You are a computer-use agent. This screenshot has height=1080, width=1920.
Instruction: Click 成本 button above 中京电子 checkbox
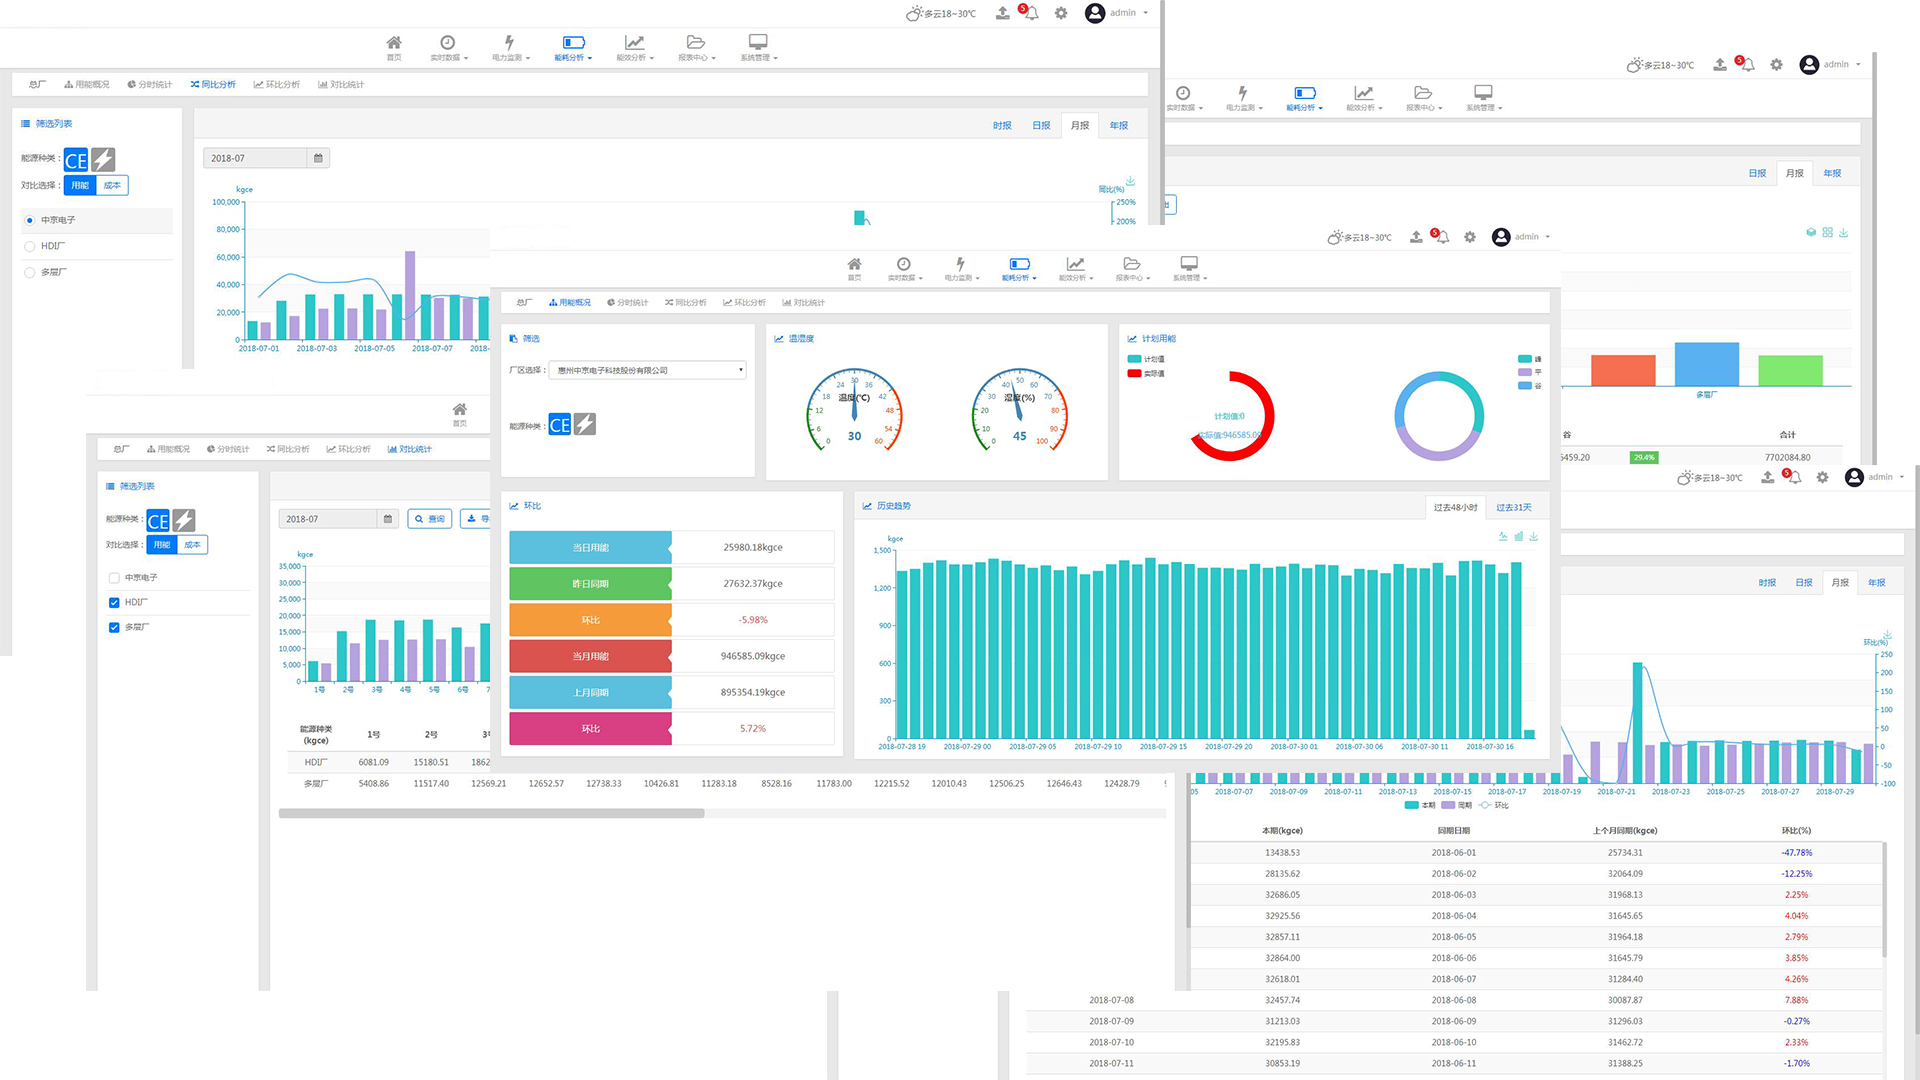pyautogui.click(x=192, y=545)
